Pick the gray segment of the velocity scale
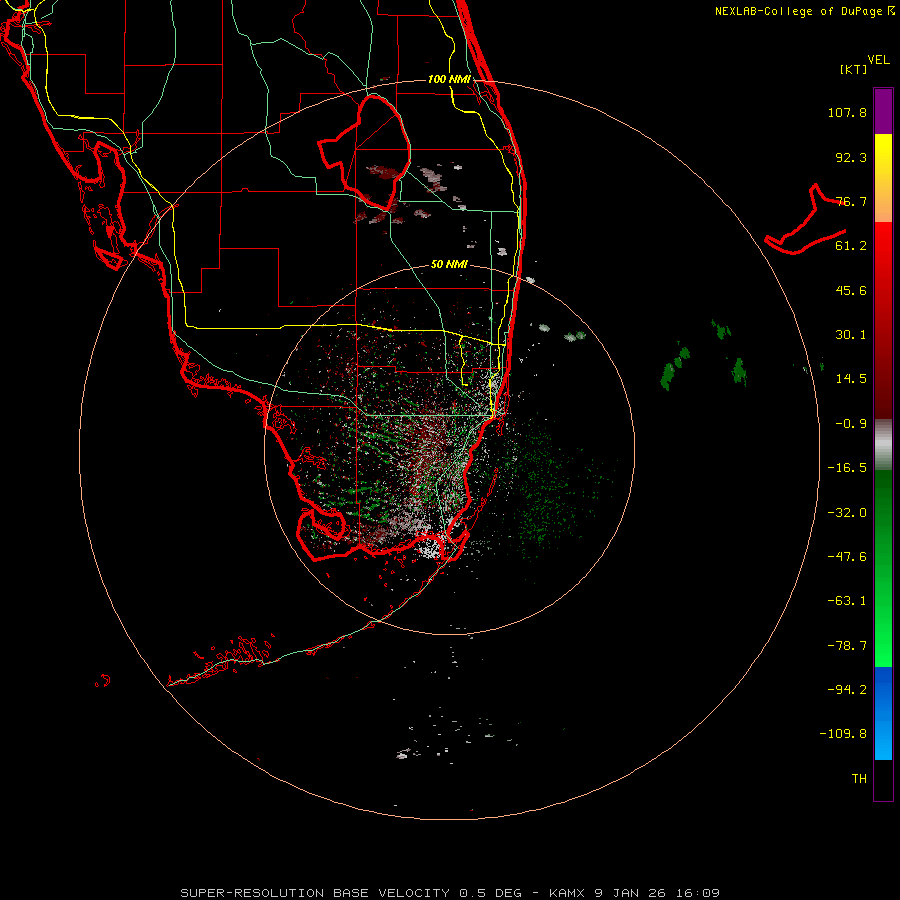The width and height of the screenshot is (900, 900). click(883, 445)
